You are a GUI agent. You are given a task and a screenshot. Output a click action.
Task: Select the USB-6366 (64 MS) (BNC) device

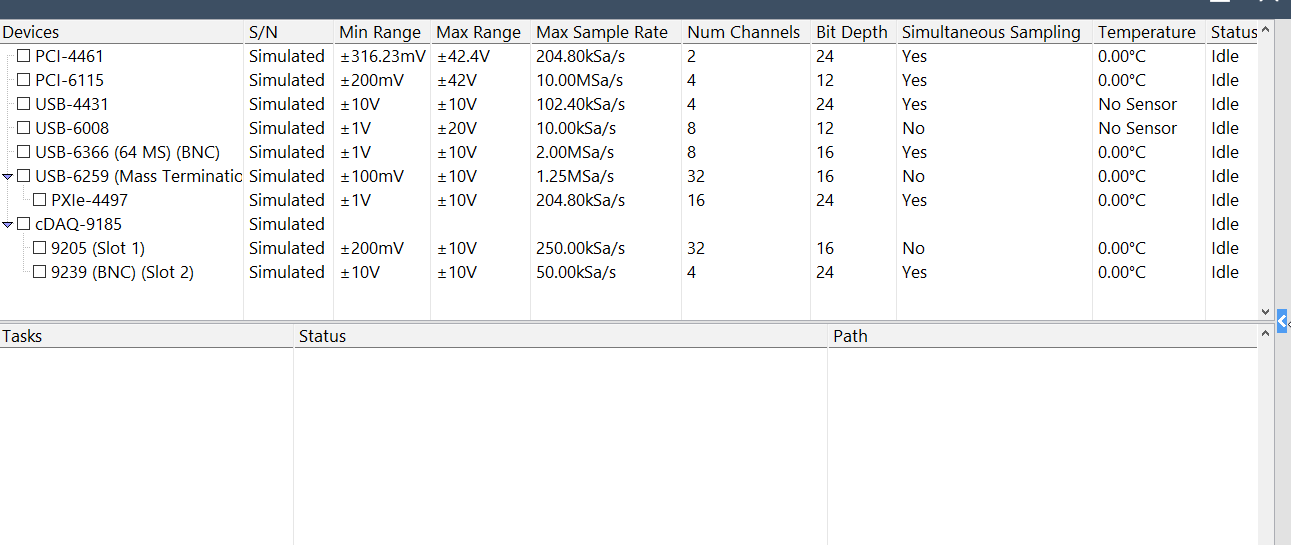pyautogui.click(x=127, y=152)
